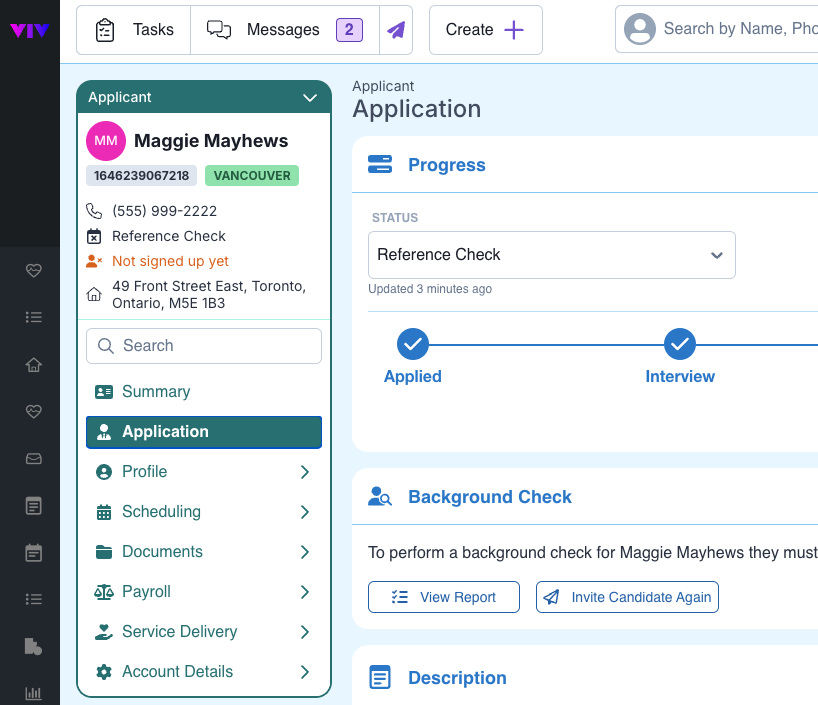Click the Interview progress step marker
Image resolution: width=818 pixels, height=705 pixels.
tap(679, 344)
